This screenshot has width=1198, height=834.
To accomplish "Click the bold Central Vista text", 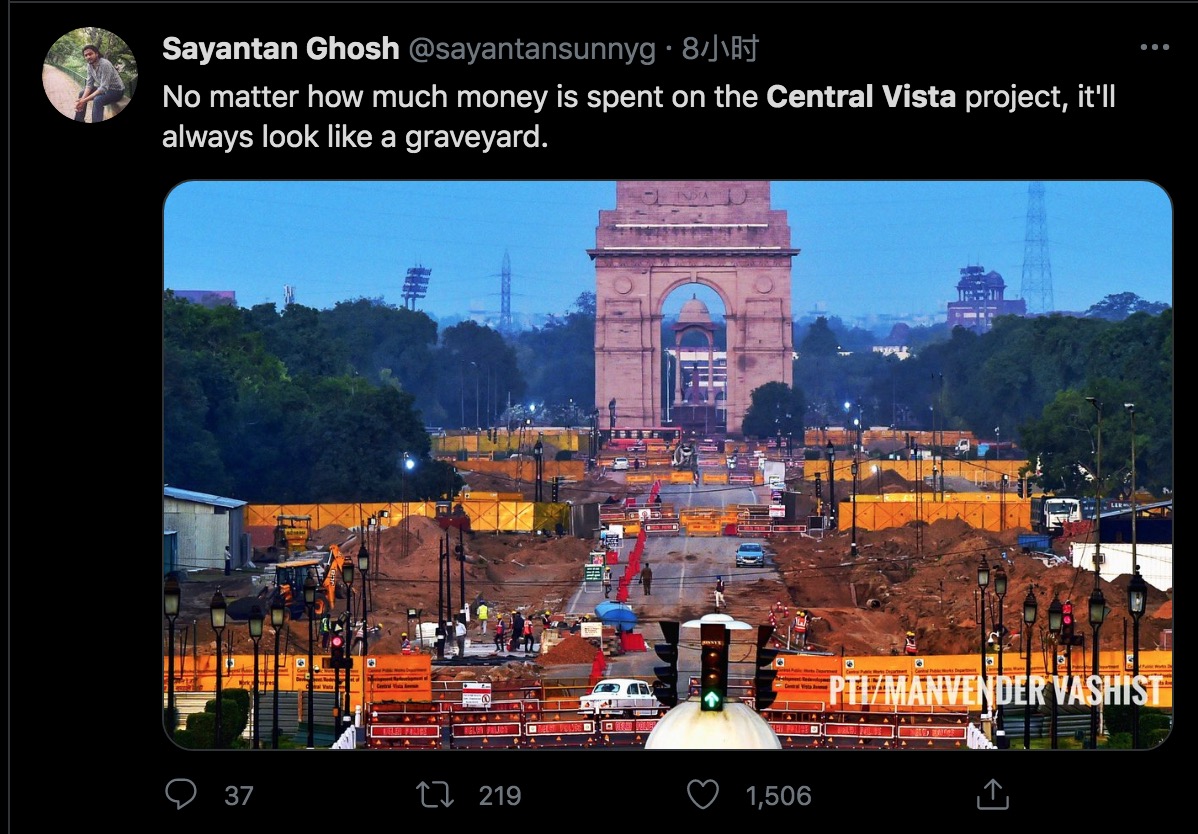I will [x=861, y=97].
